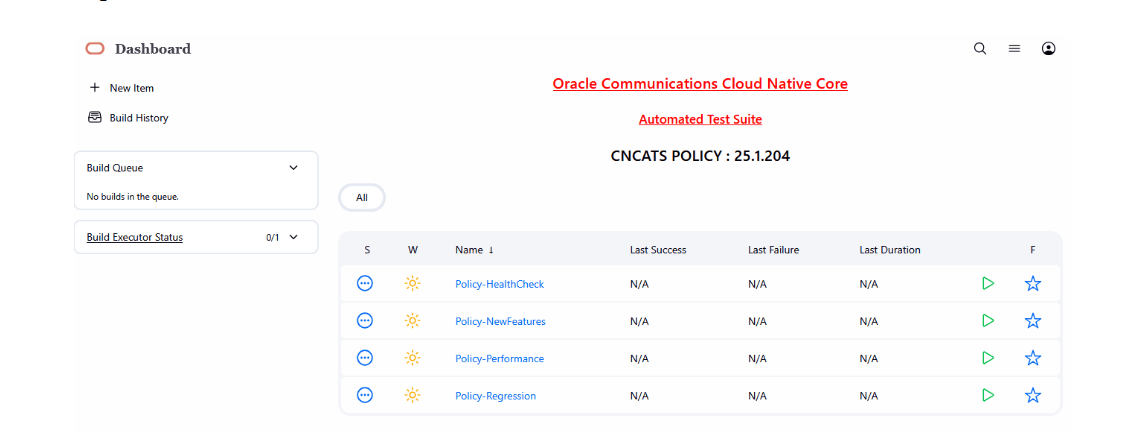Click the CNCATS POLICY : 25.1.204 text
The width and height of the screenshot is (1123, 442).
click(x=700, y=155)
